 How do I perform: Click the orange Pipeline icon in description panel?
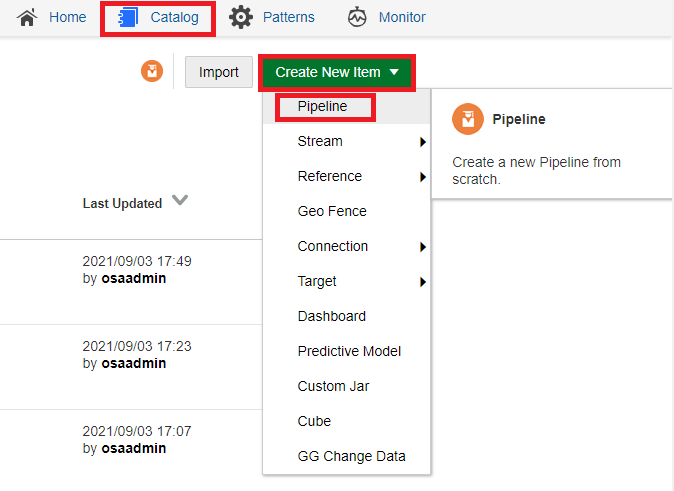[467, 119]
